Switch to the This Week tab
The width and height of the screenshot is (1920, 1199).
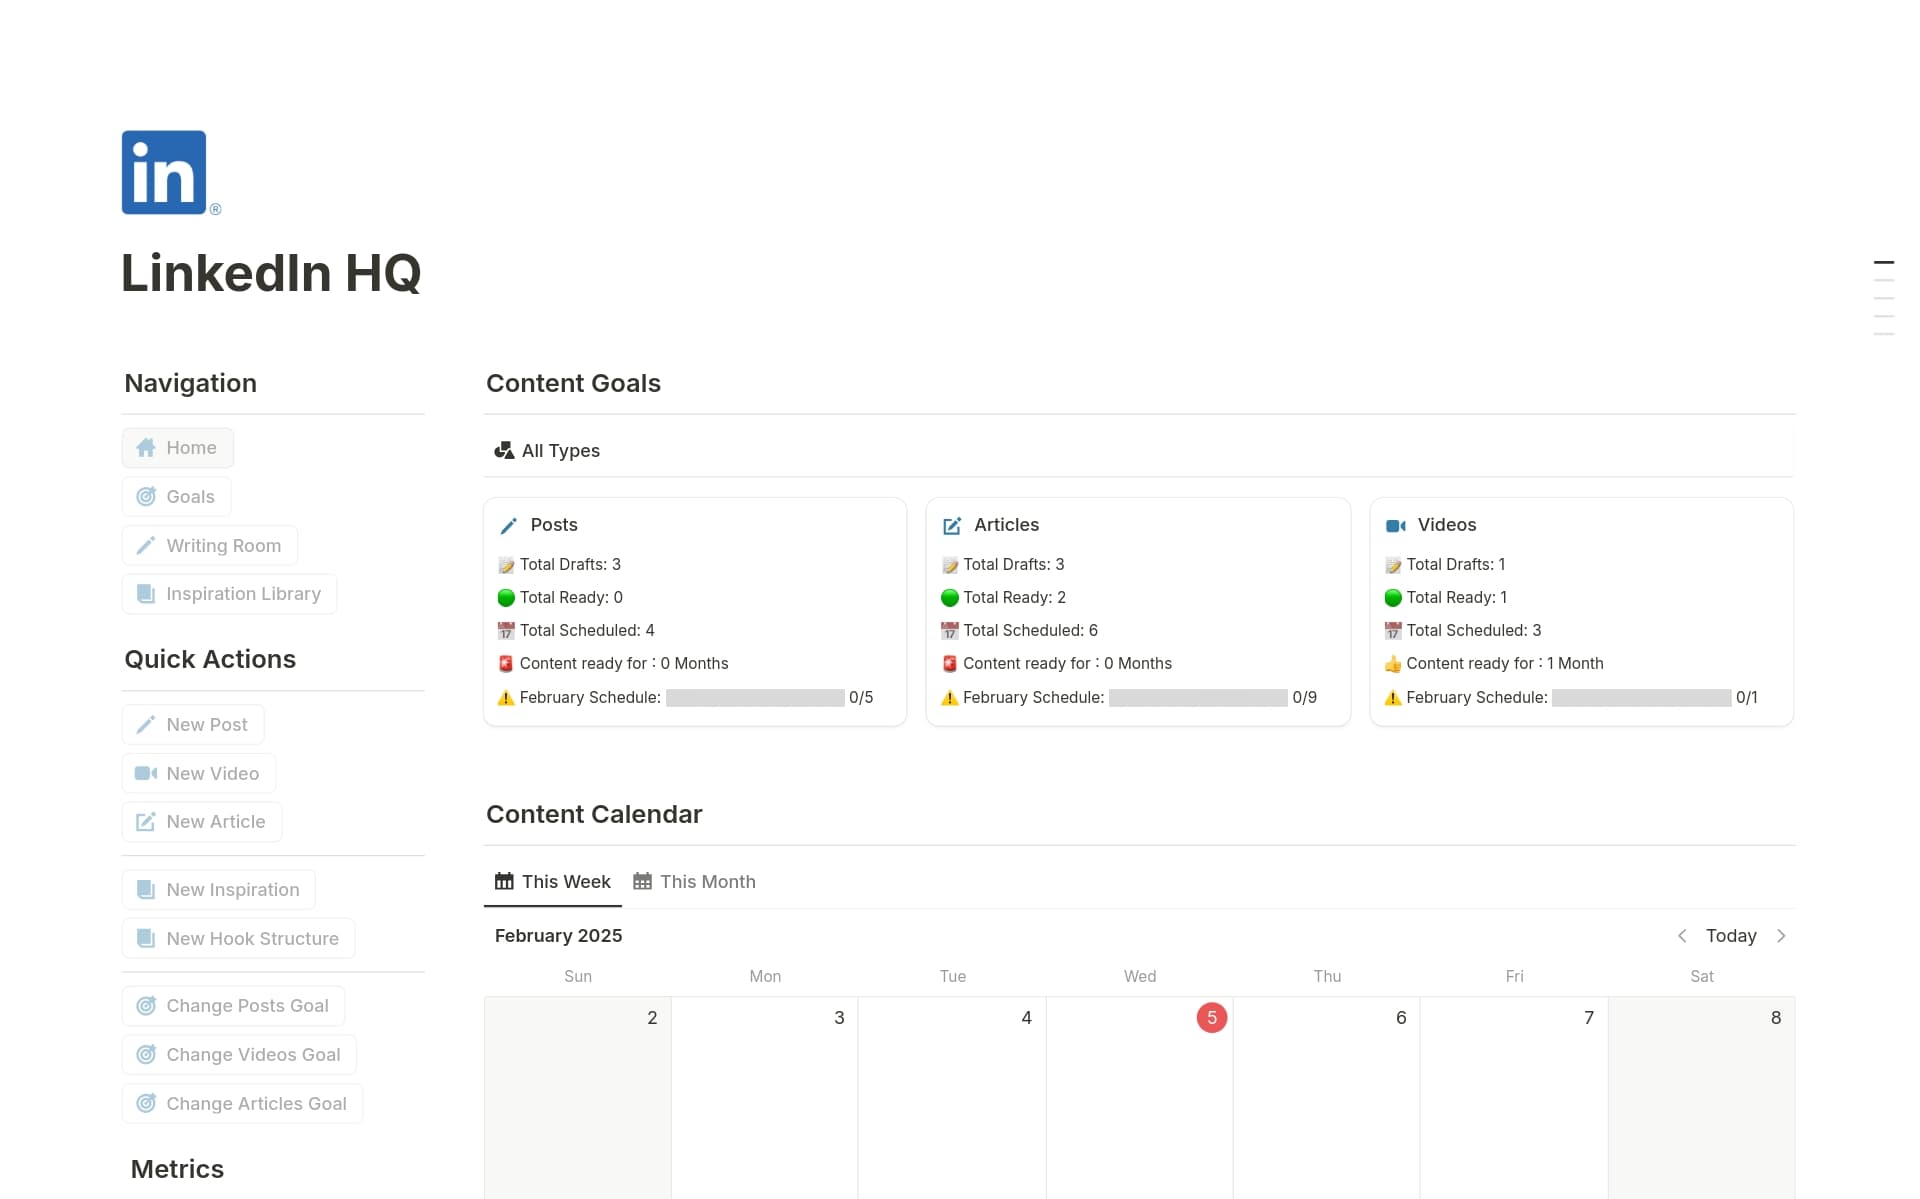[x=553, y=882]
